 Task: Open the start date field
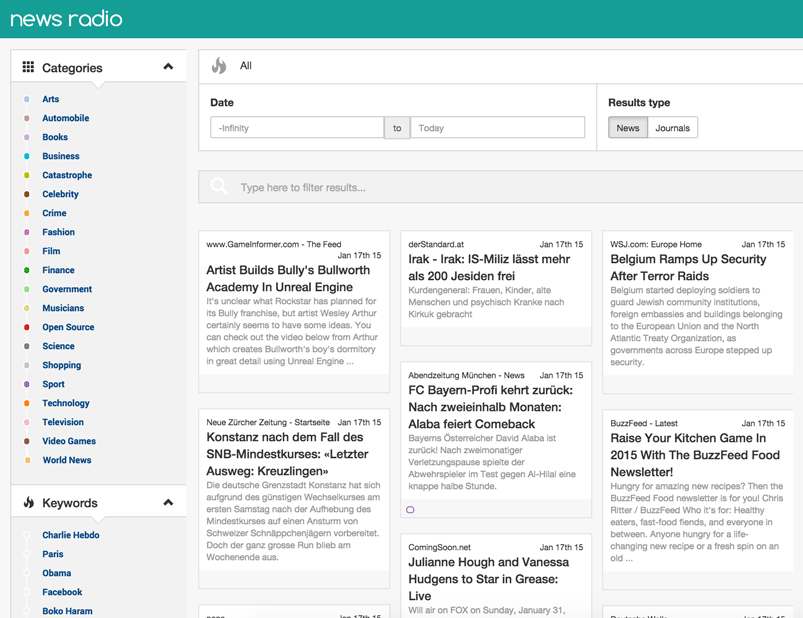coord(297,128)
